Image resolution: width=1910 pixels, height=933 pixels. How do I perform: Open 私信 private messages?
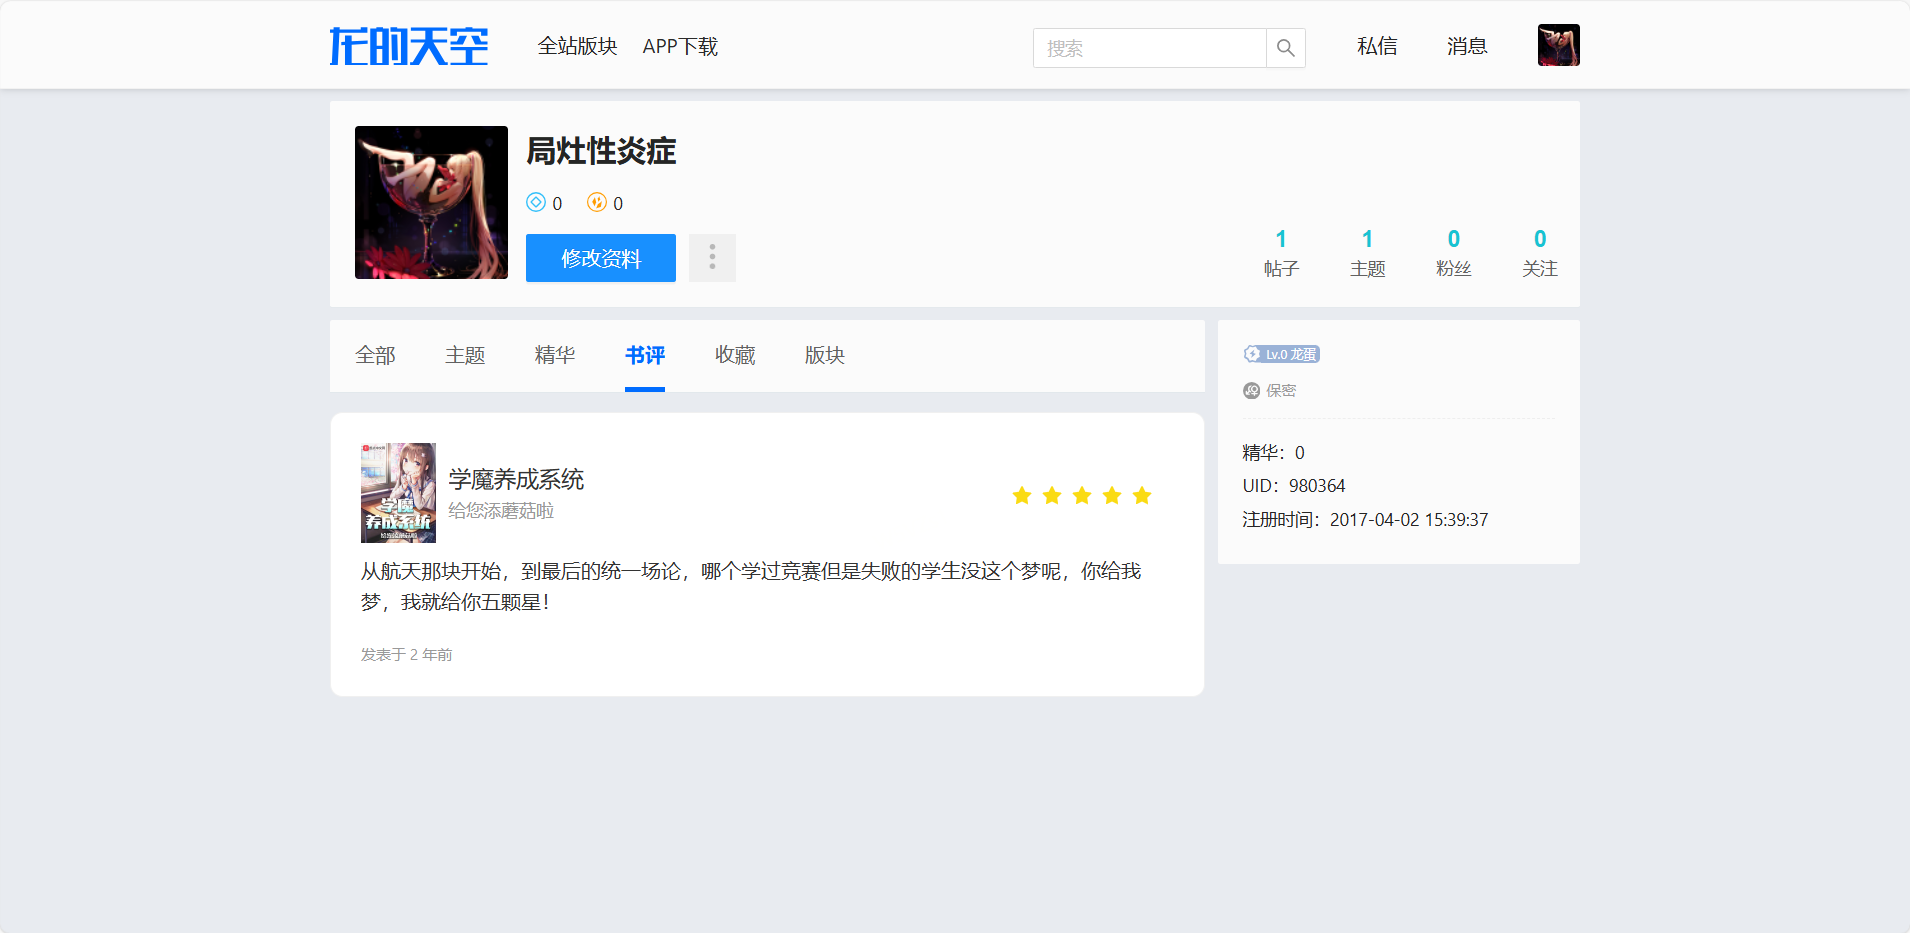click(x=1377, y=46)
